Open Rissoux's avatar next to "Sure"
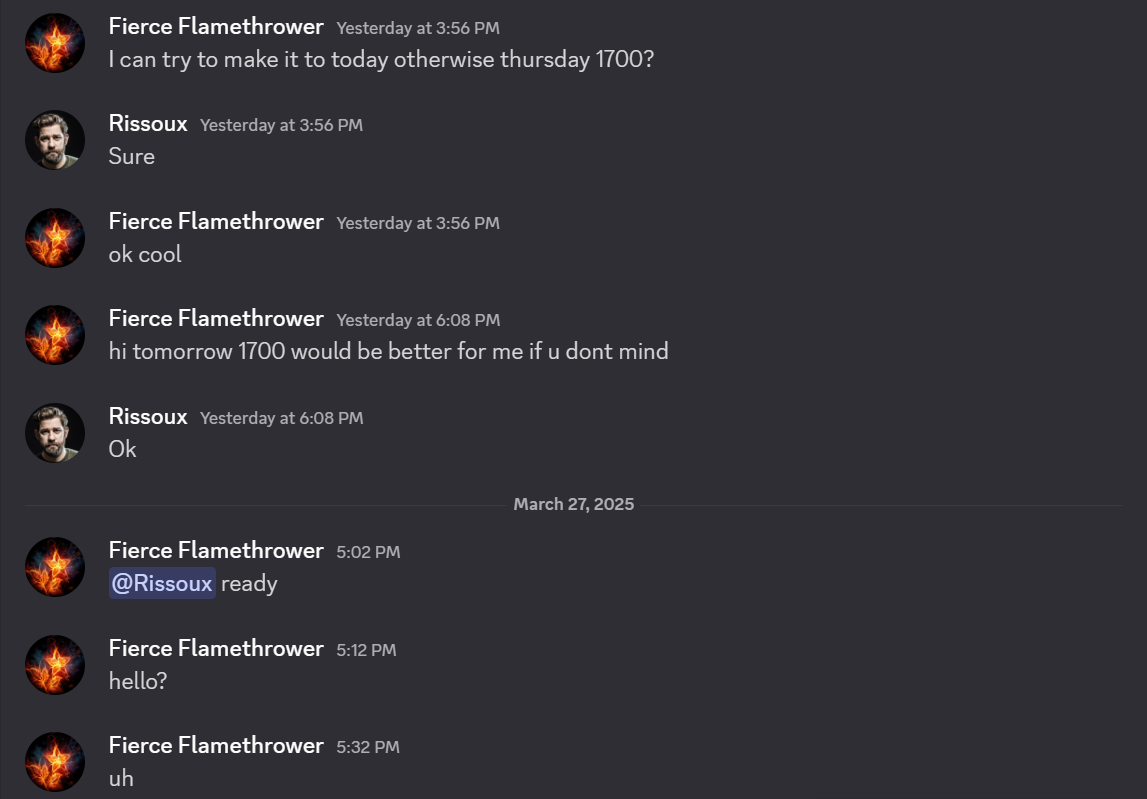Viewport: 1147px width, 799px height. coord(55,140)
